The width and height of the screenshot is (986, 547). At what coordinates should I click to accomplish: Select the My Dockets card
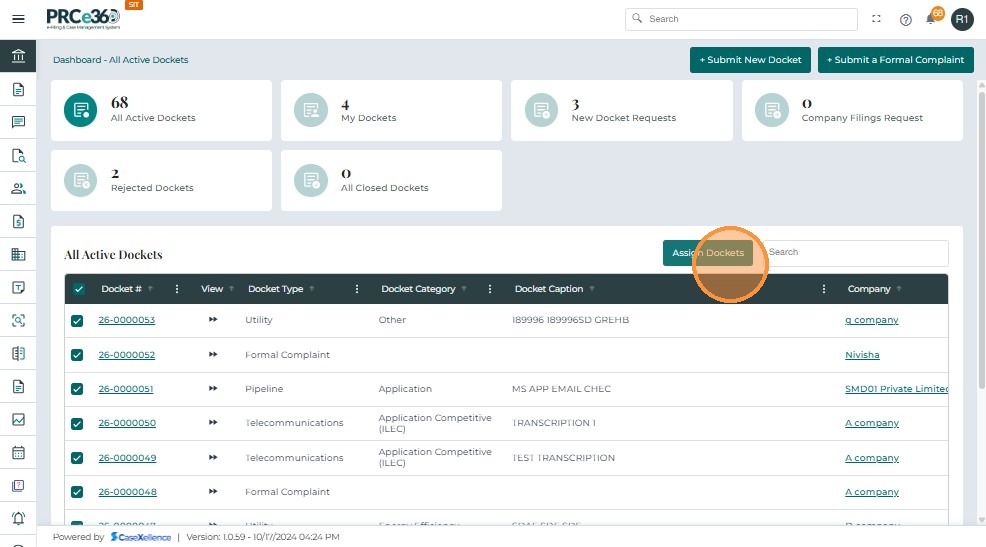tap(391, 110)
